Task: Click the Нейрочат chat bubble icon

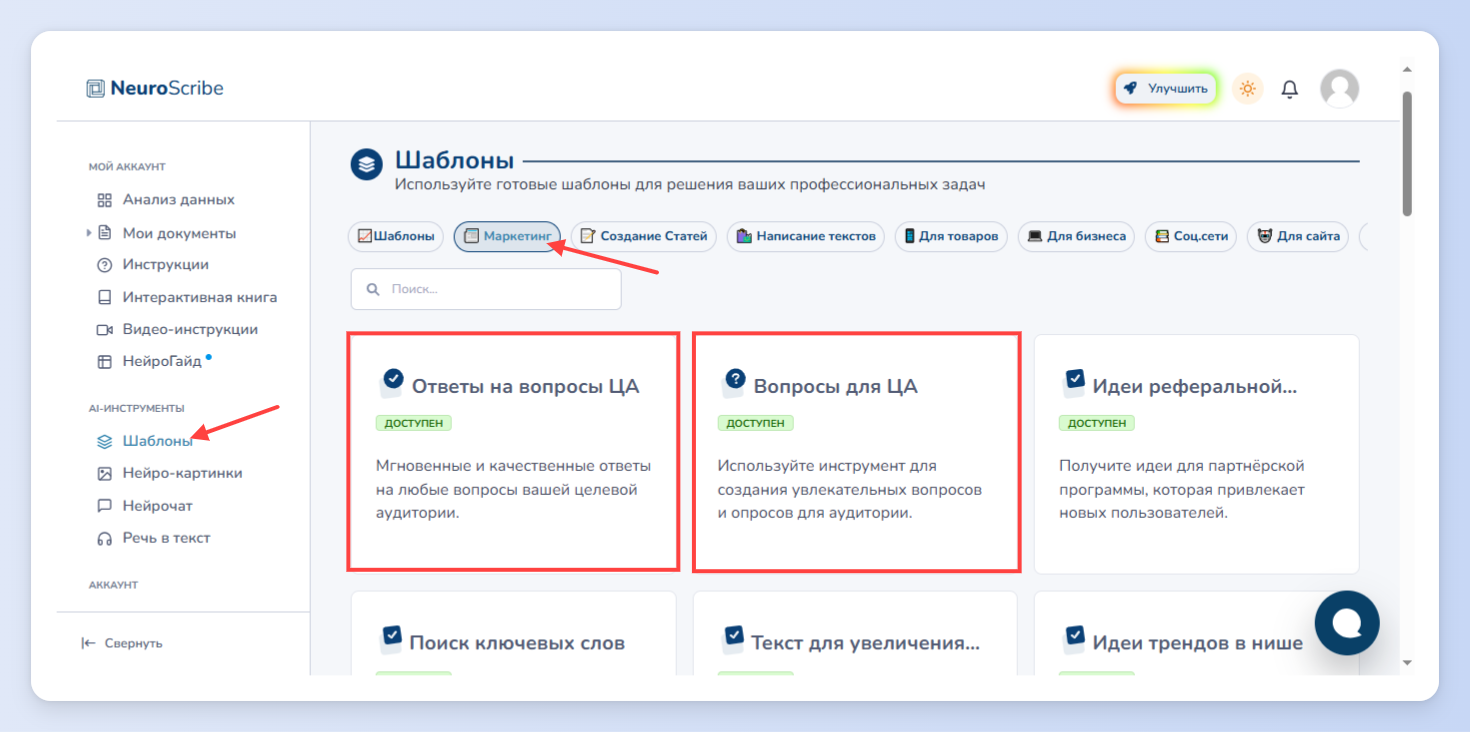Action: [104, 506]
